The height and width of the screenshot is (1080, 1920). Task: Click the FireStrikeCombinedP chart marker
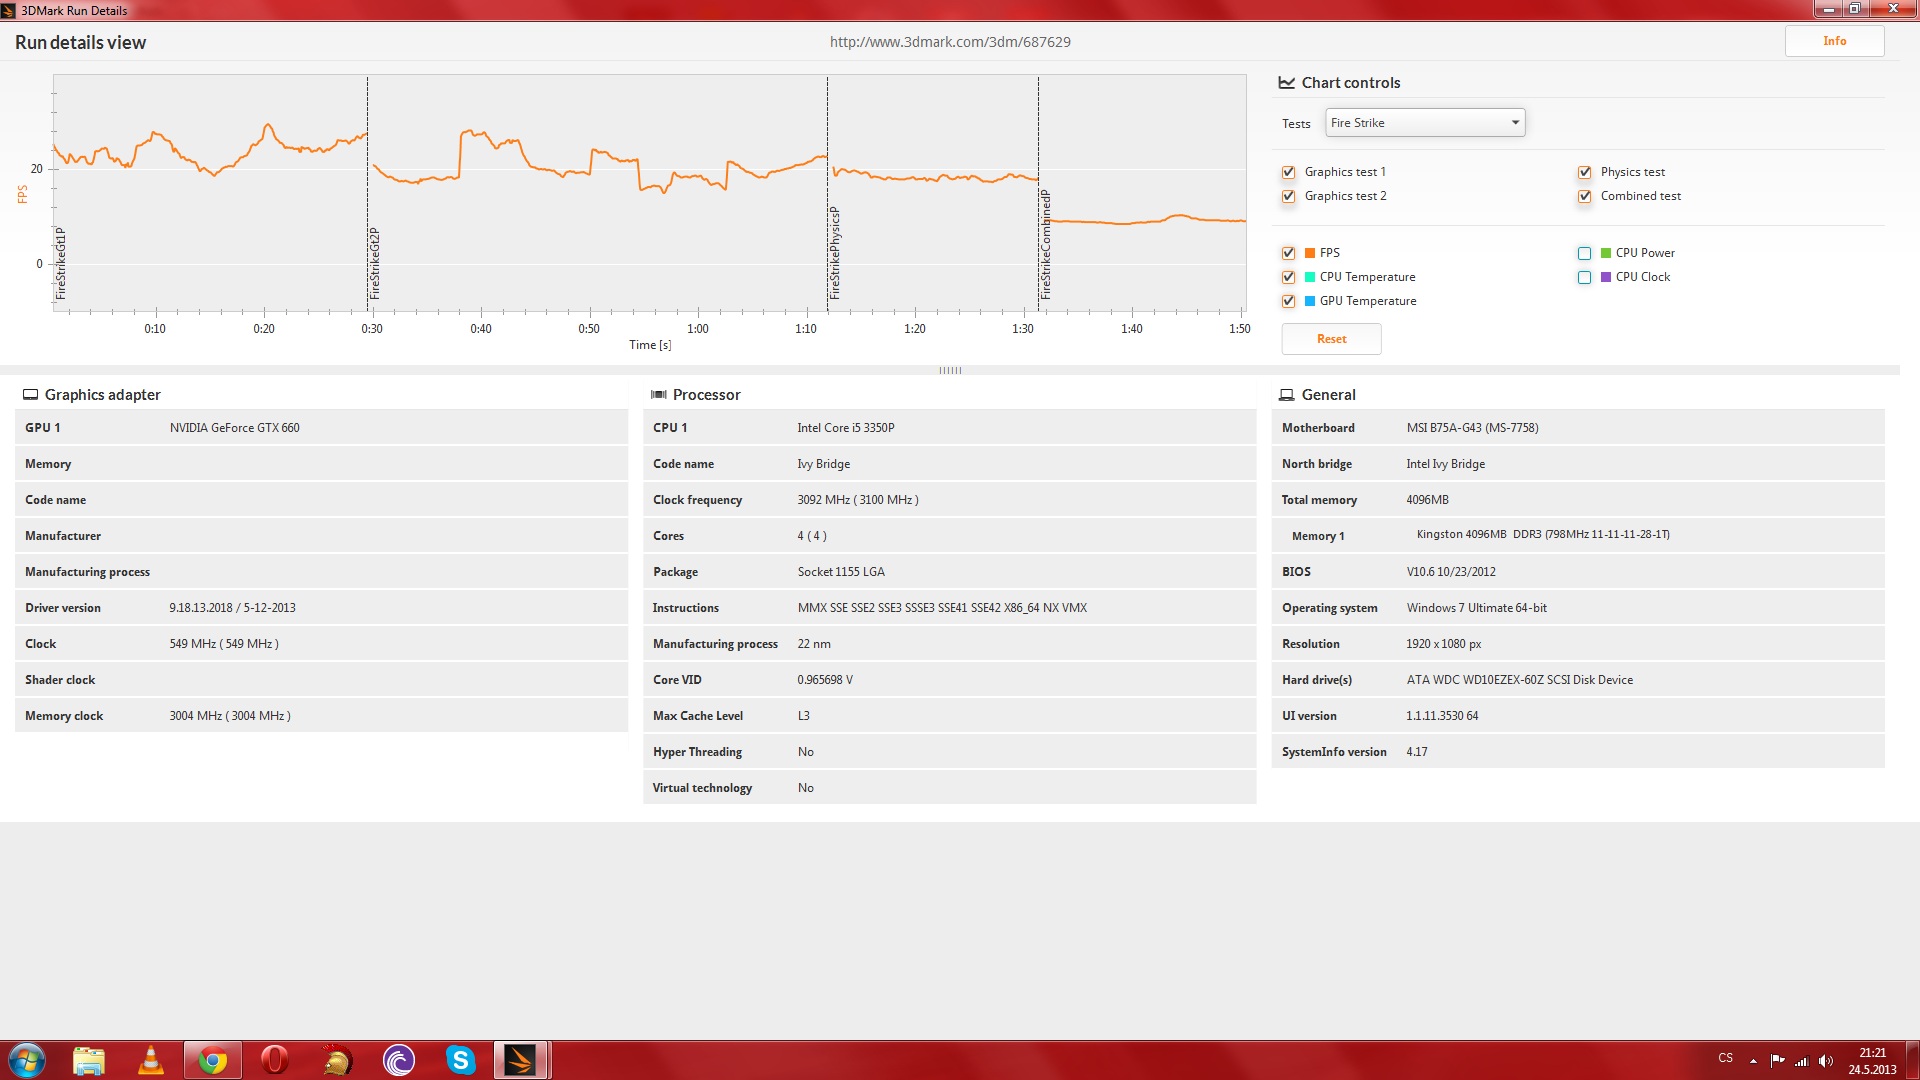pyautogui.click(x=1046, y=244)
